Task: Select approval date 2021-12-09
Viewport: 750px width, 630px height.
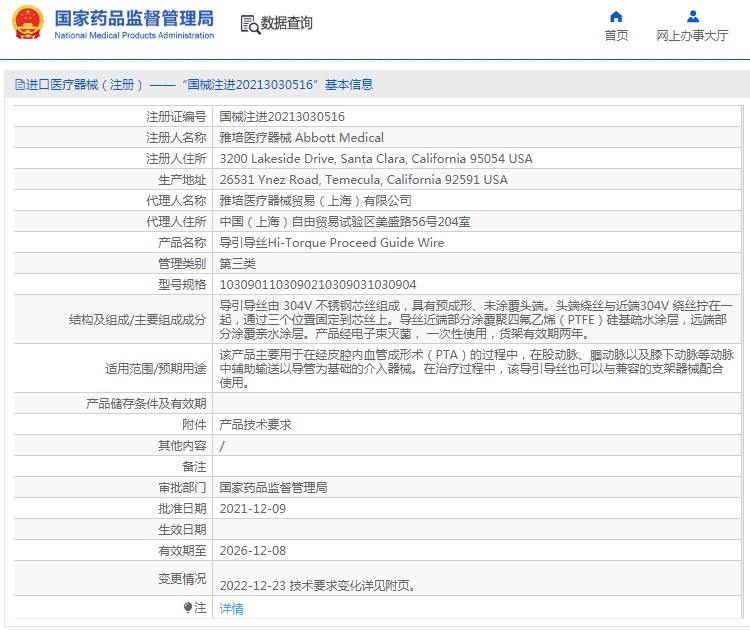Action: [x=253, y=509]
